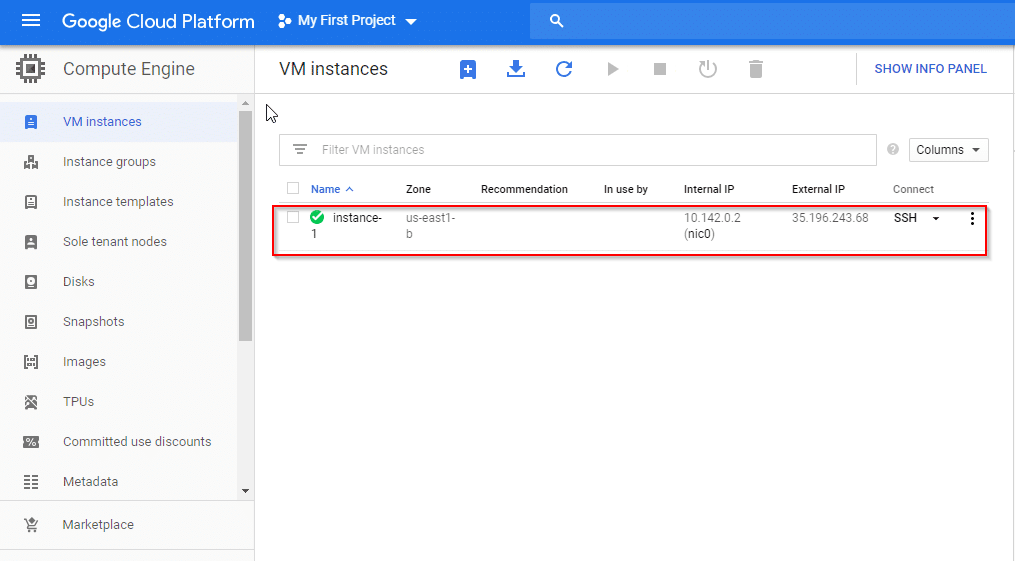
Task: Click the help question mark icon
Action: [893, 149]
